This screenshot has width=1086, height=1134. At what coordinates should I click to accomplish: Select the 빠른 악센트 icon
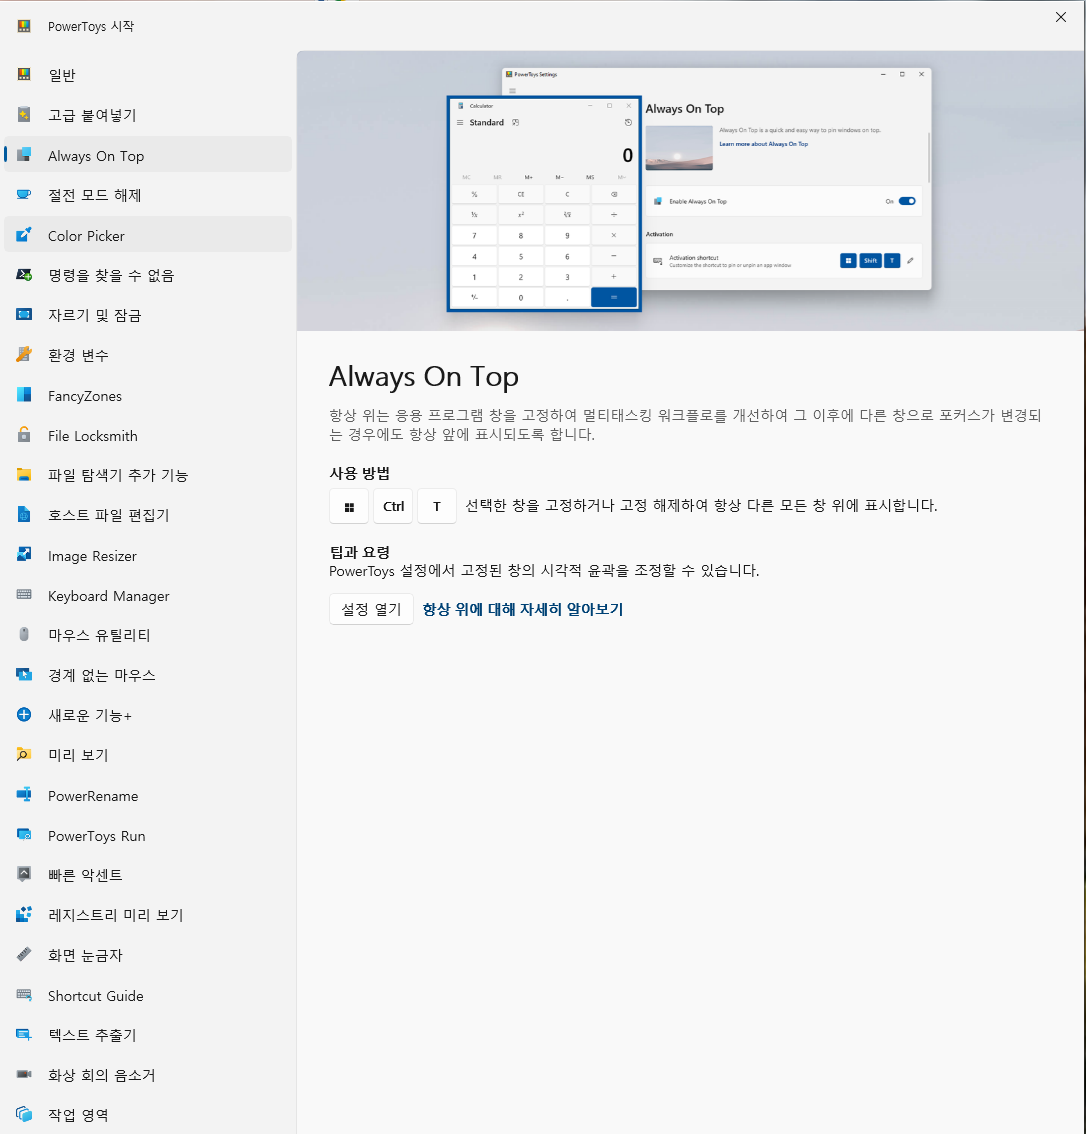24,874
